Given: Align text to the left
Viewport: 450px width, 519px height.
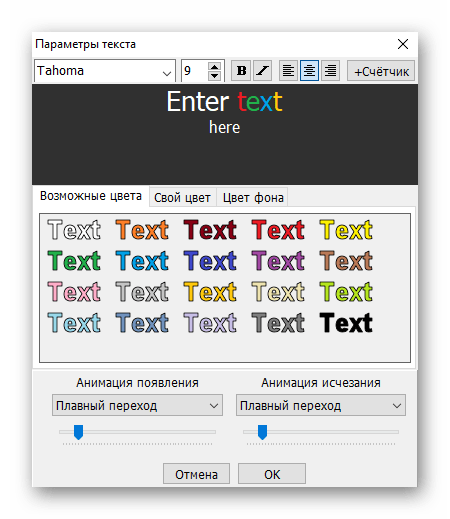Looking at the screenshot, I should coord(288,71).
